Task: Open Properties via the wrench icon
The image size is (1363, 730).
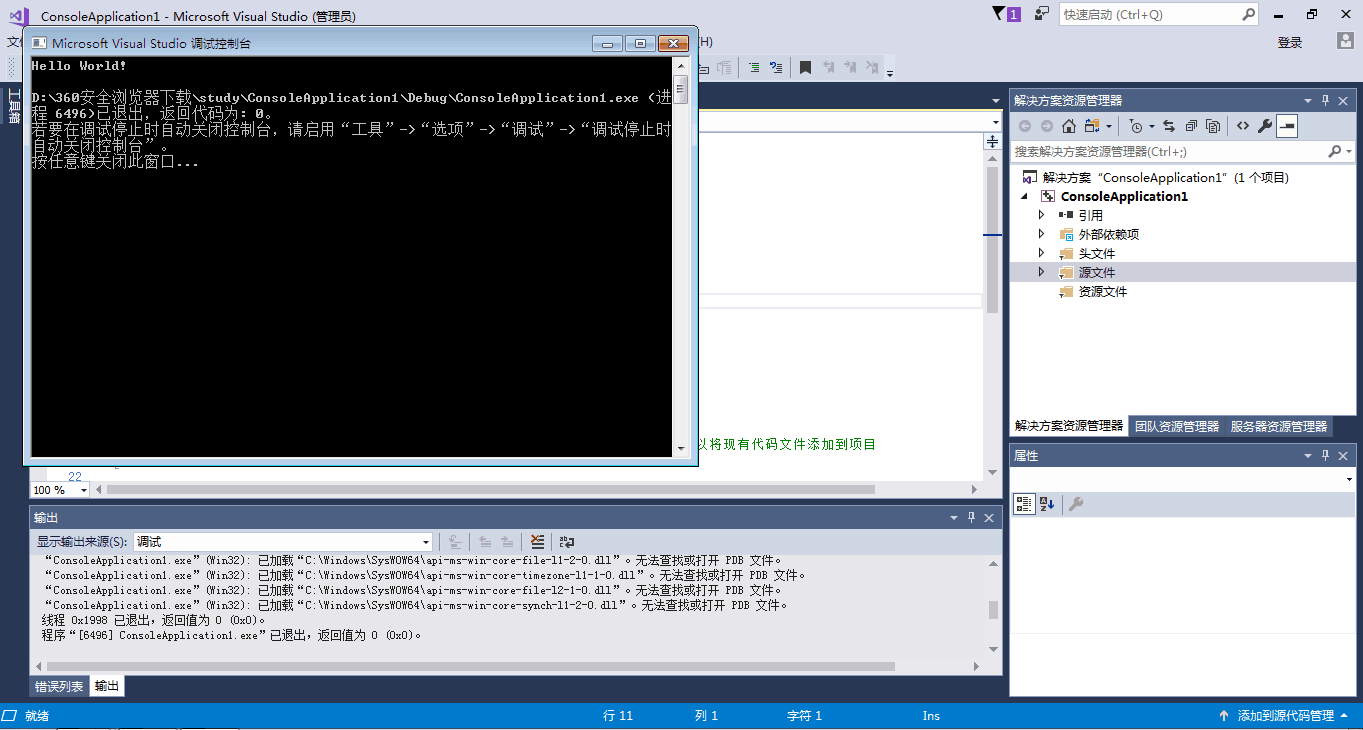Action: pos(1266,125)
